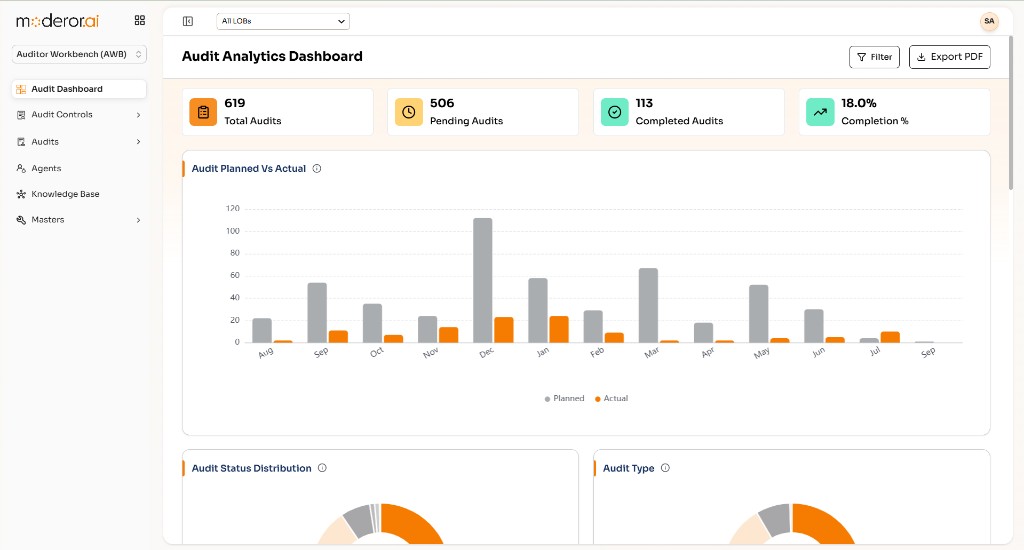This screenshot has height=550, width=1024.
Task: Expand the Audit Controls chevron
Action: pyautogui.click(x=138, y=115)
